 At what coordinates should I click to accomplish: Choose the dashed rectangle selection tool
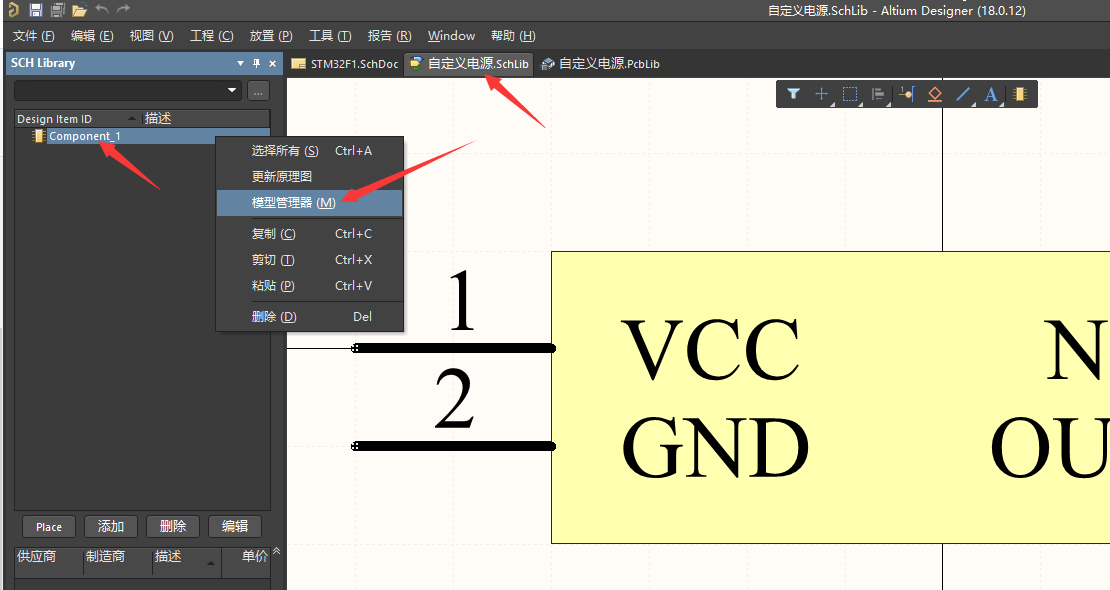(850, 93)
